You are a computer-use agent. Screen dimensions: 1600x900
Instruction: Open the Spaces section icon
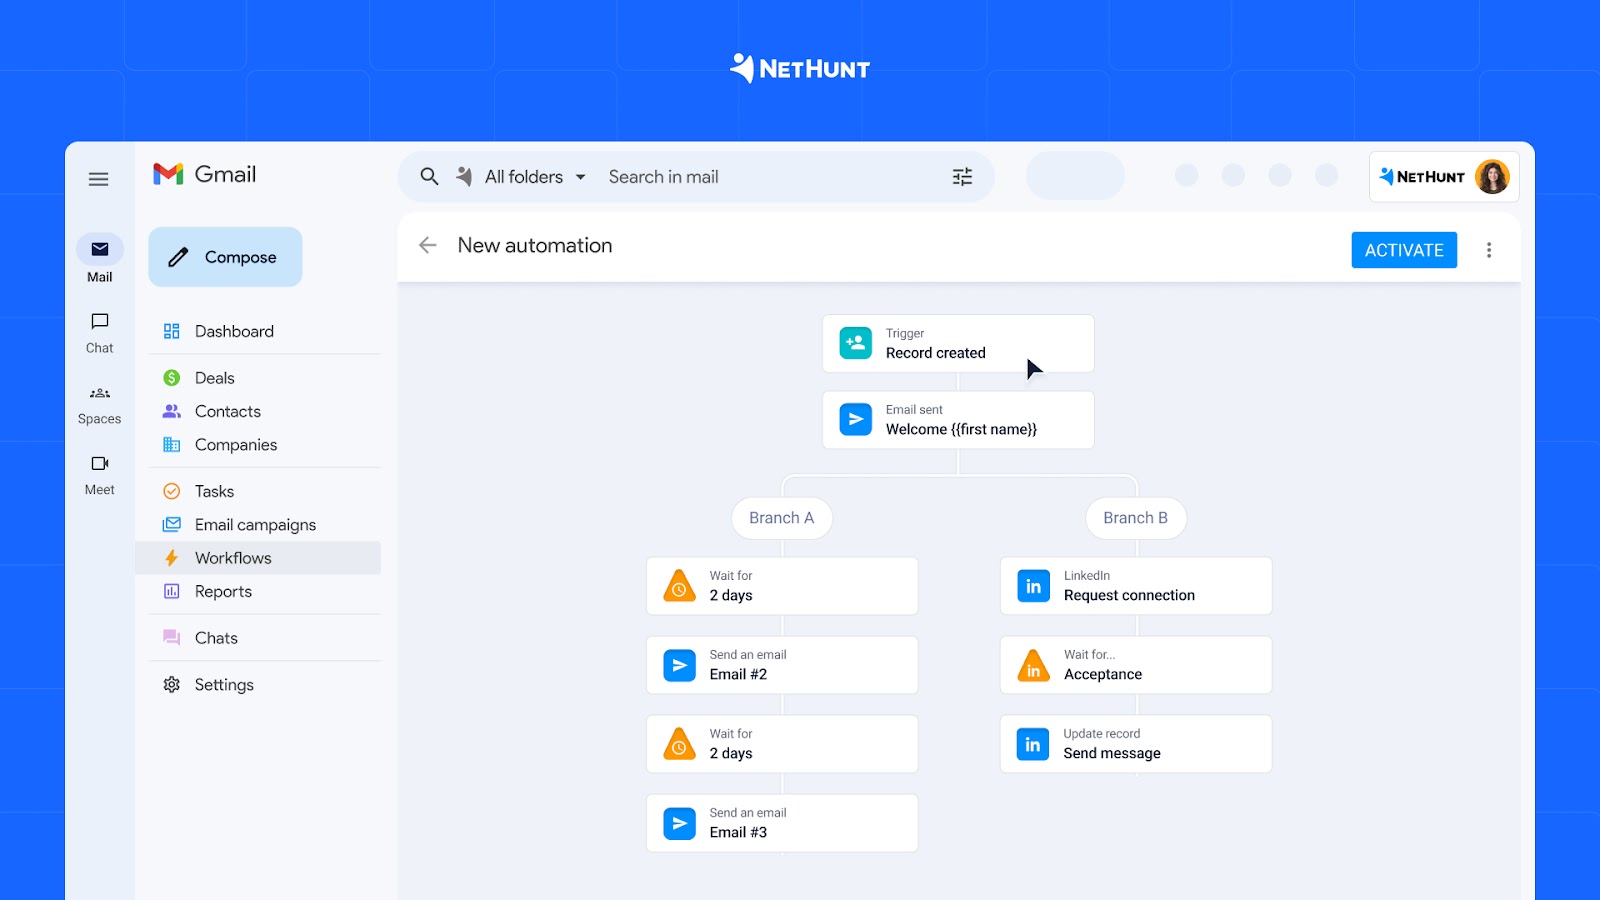point(100,393)
